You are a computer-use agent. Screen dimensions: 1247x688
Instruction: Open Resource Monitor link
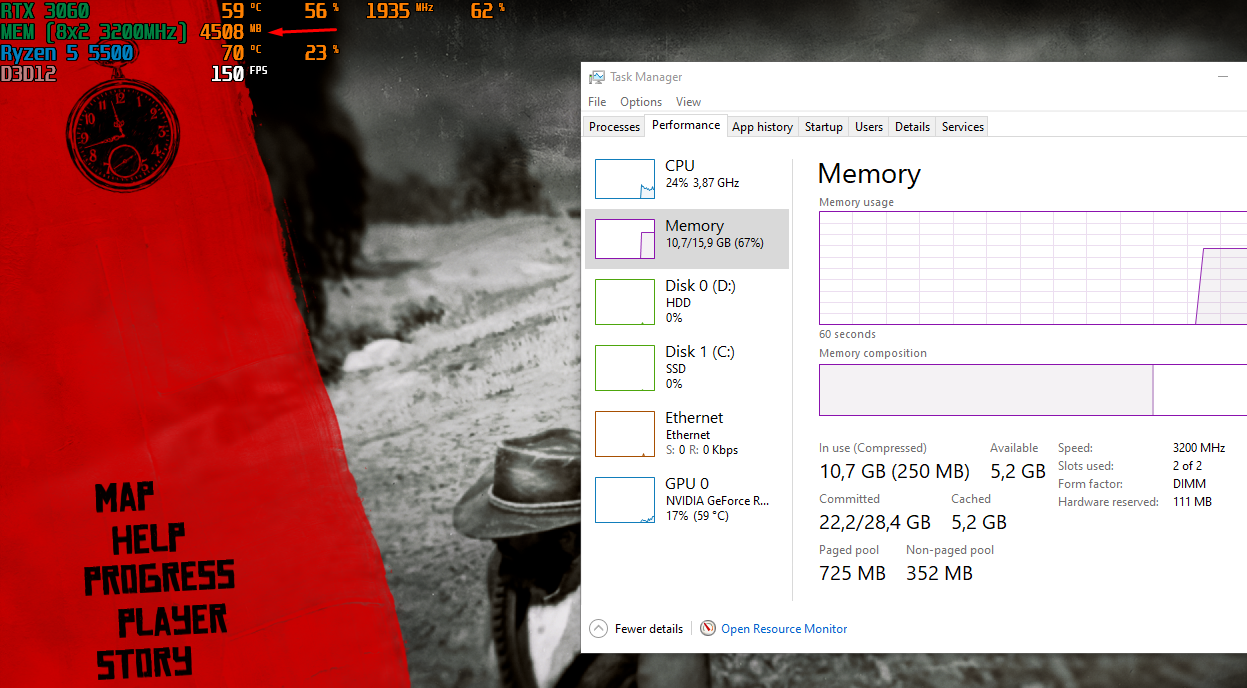[784, 629]
